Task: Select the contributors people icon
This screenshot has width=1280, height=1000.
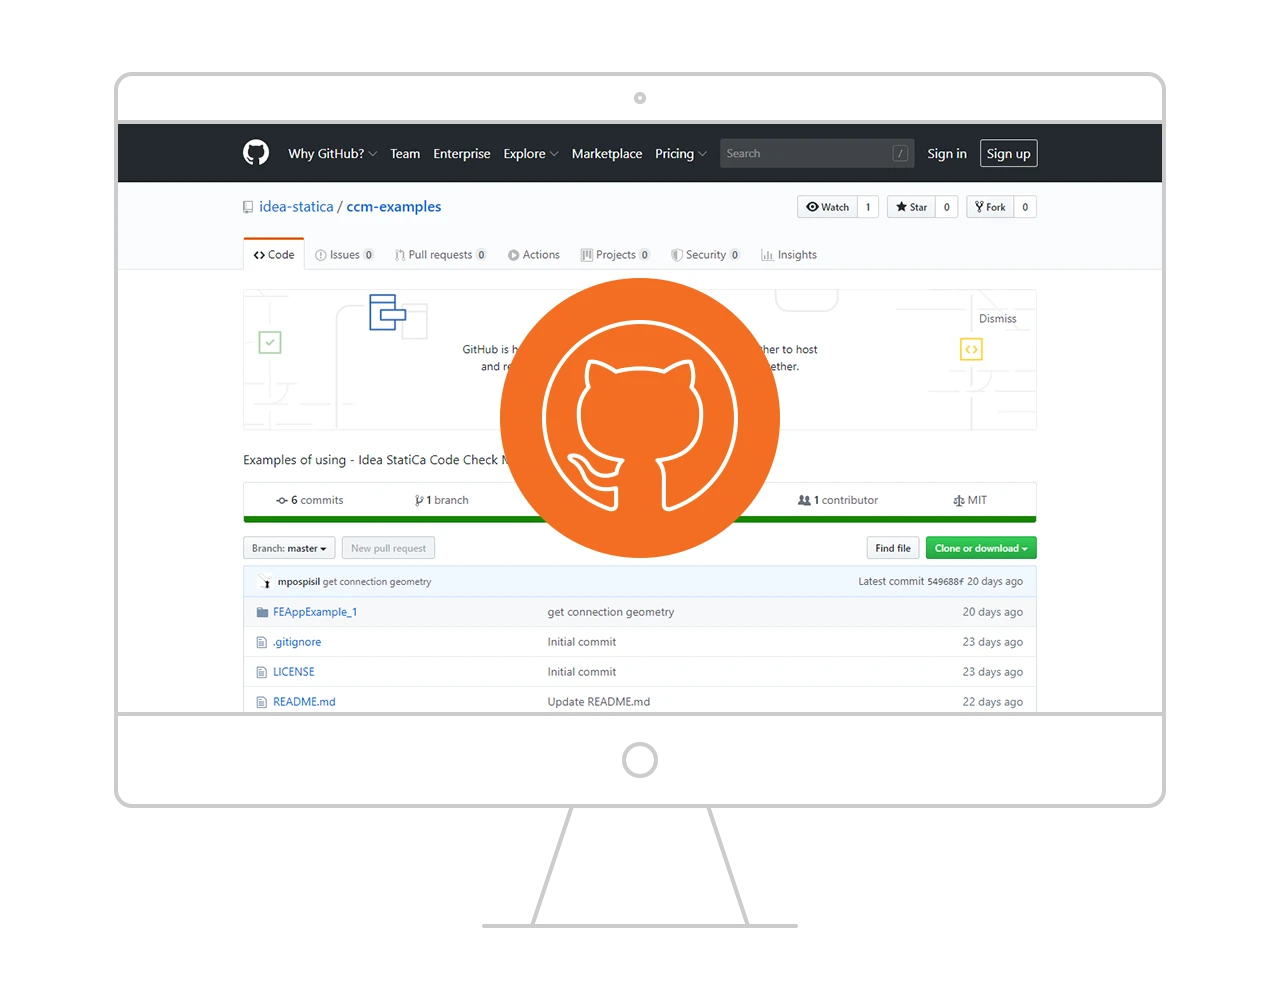Action: pyautogui.click(x=804, y=500)
